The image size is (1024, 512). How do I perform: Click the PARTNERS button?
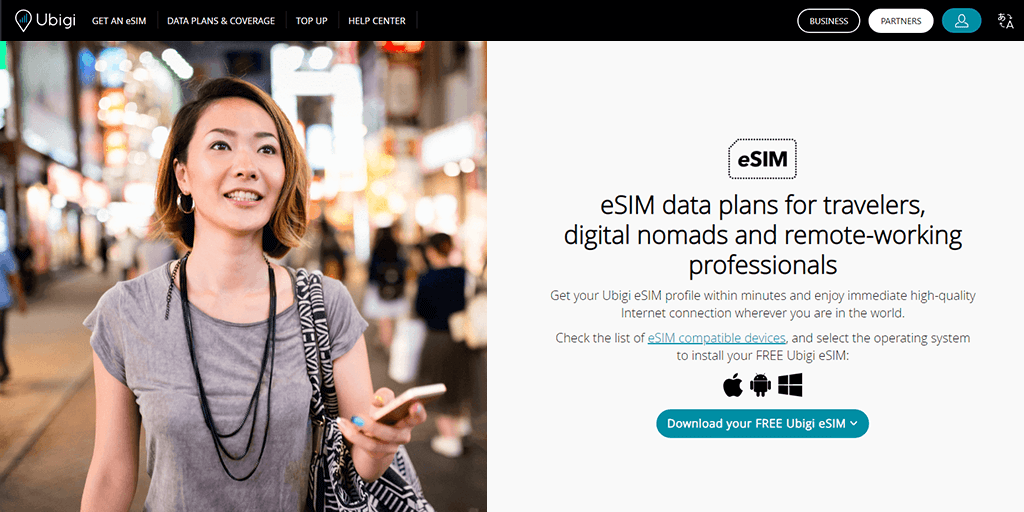coord(901,21)
